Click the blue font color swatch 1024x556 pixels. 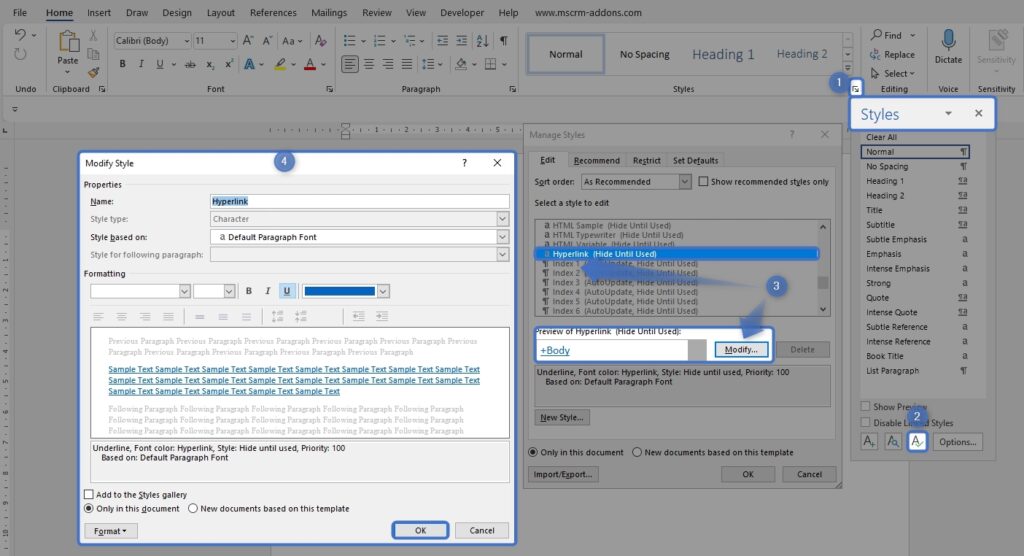click(x=340, y=291)
